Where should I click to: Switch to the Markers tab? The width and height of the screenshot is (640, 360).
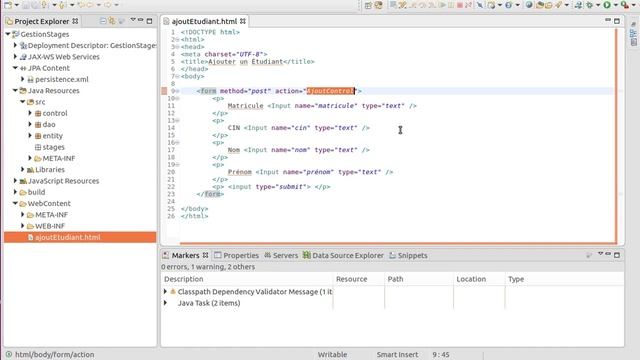coord(185,256)
